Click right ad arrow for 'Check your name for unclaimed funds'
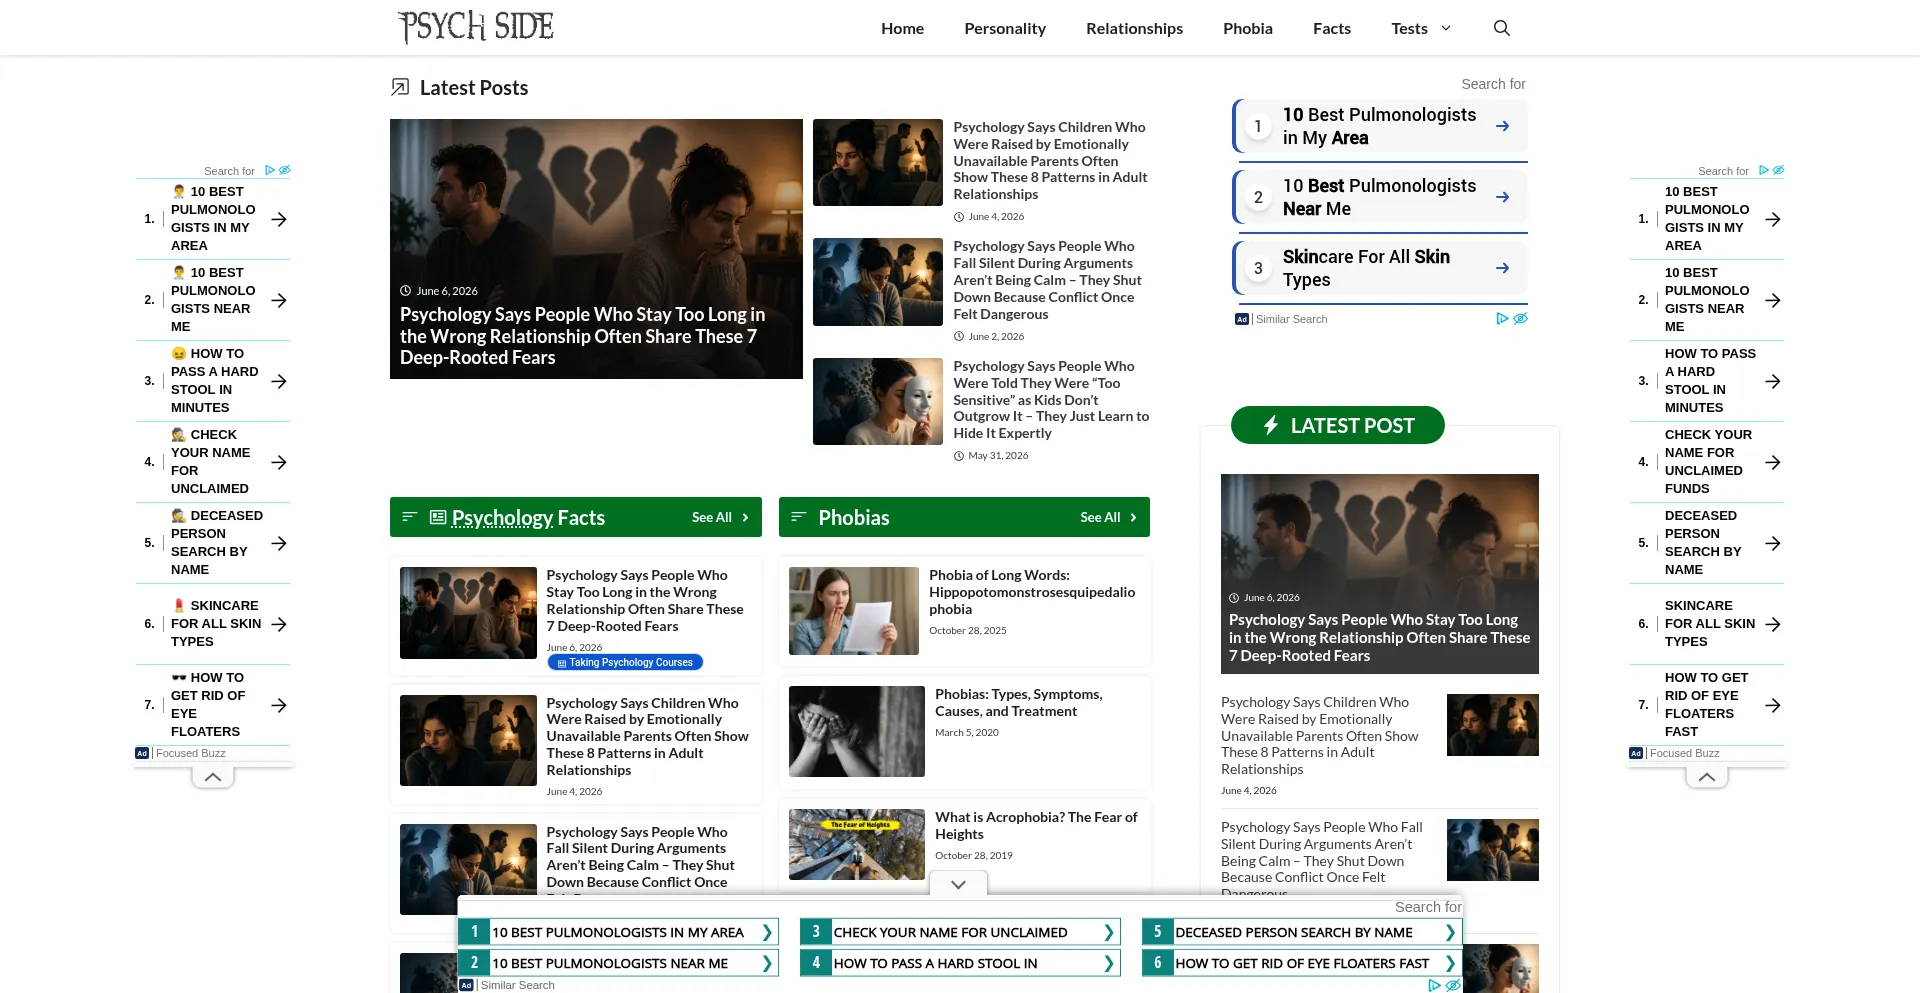The image size is (1920, 993). [1773, 462]
